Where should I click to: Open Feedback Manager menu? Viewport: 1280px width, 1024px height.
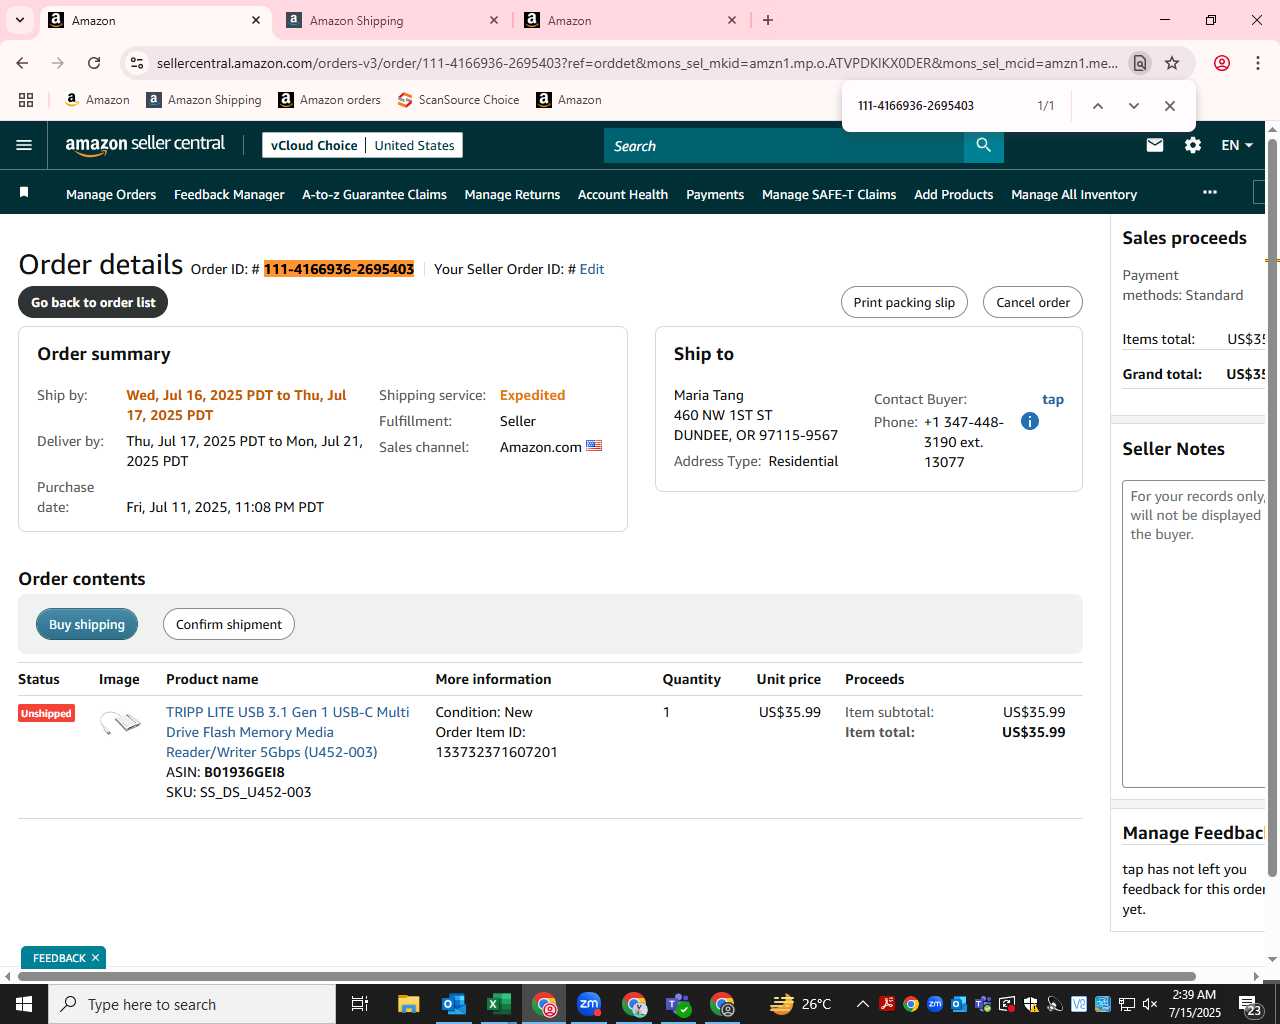(229, 194)
